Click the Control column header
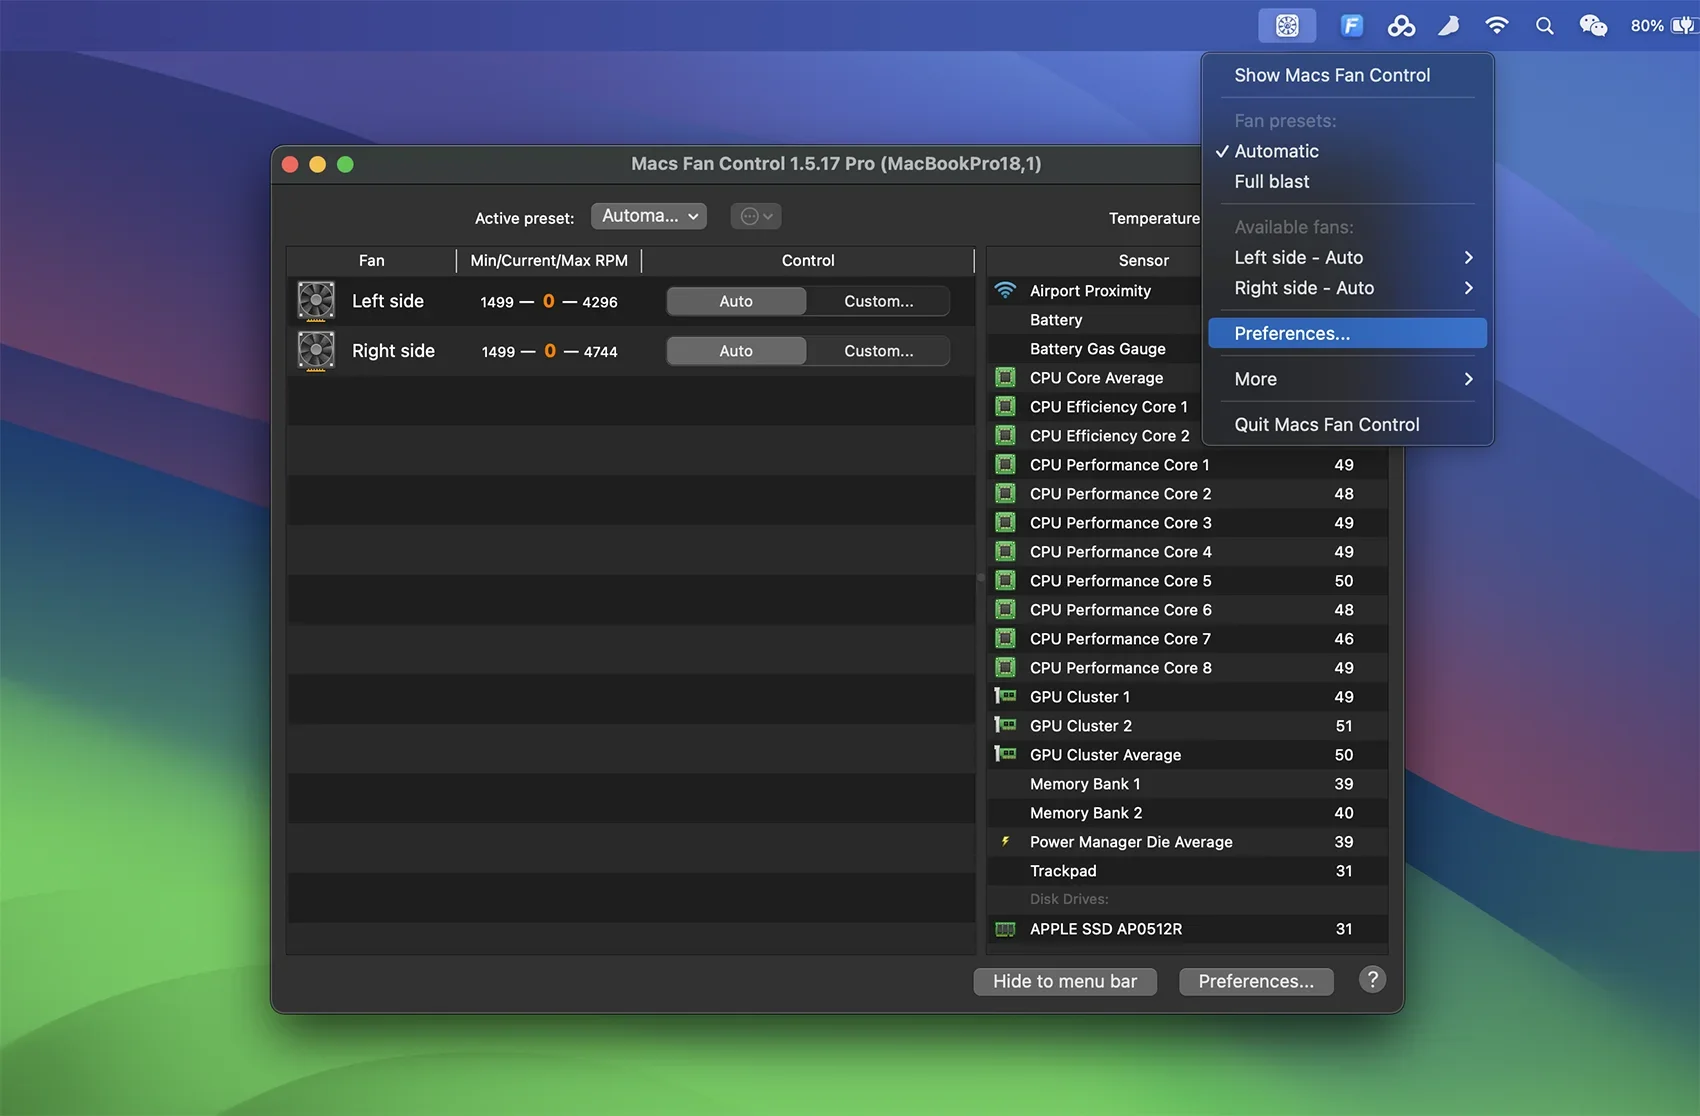The image size is (1700, 1116). tap(808, 260)
